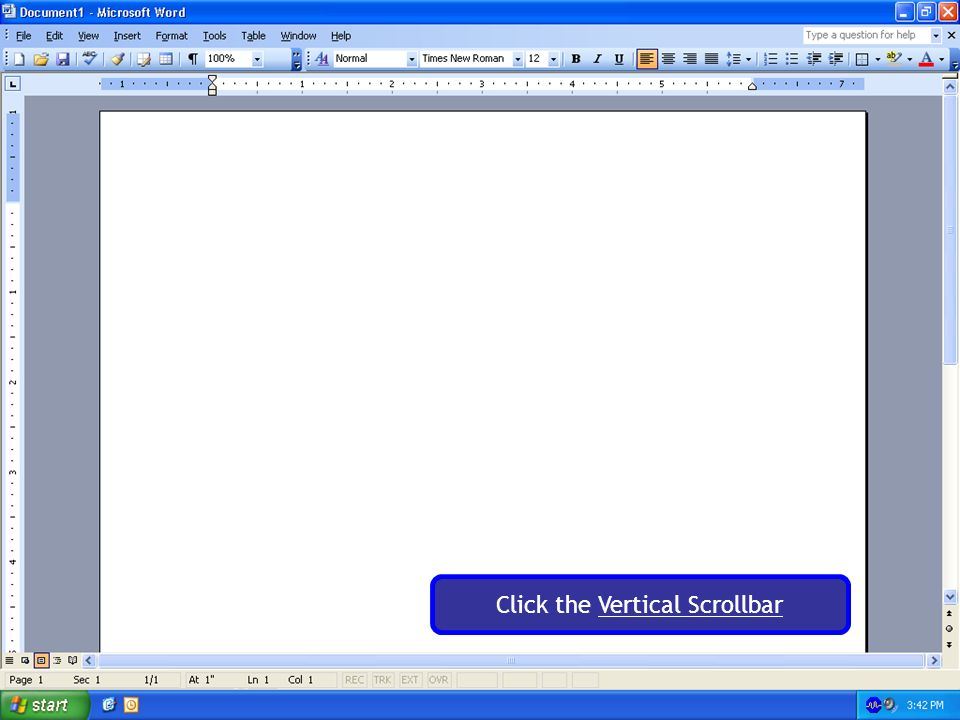Image resolution: width=960 pixels, height=720 pixels.
Task: Toggle italic formatting
Action: coord(597,59)
